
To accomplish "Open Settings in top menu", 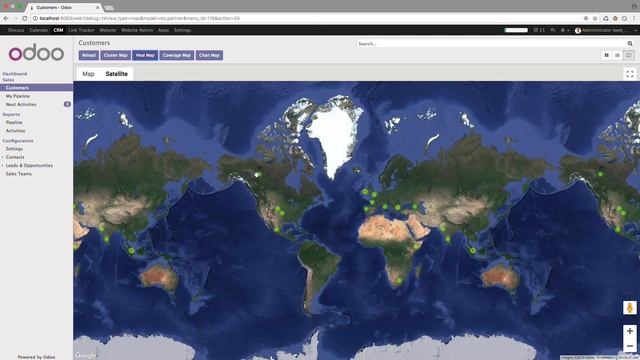I will pyautogui.click(x=182, y=30).
